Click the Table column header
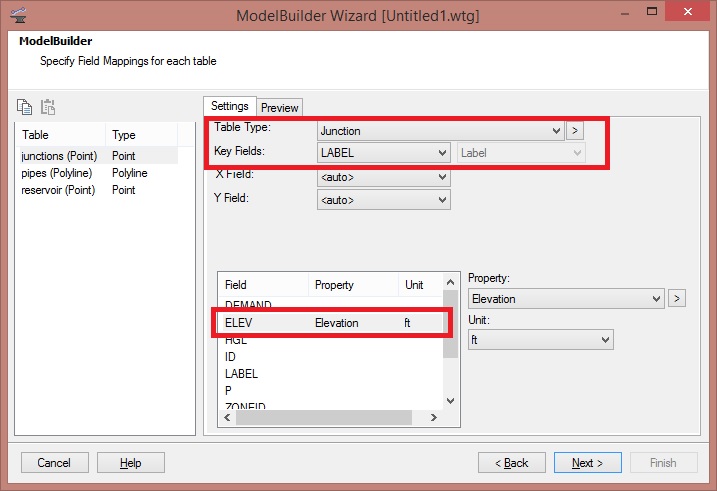 click(61, 135)
